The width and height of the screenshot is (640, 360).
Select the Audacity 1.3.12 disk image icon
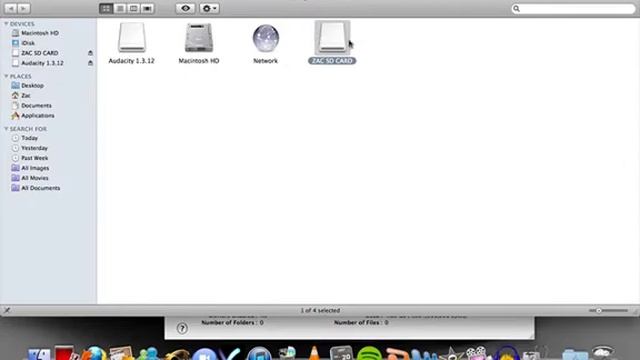[x=132, y=38]
